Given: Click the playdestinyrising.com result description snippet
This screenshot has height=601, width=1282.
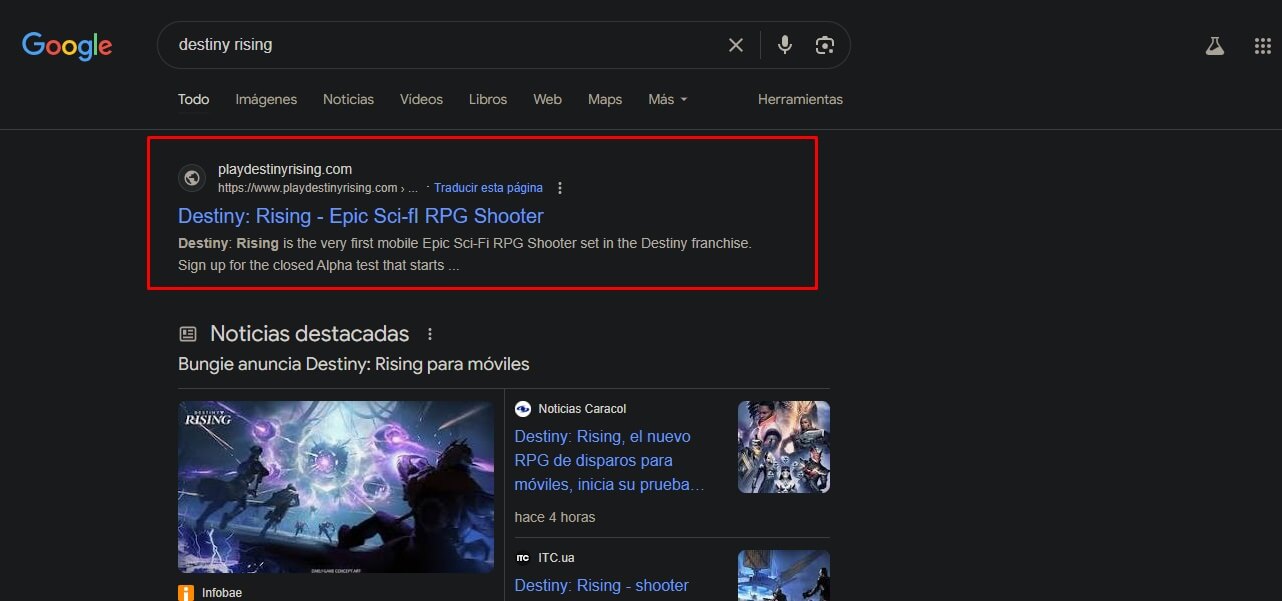Looking at the screenshot, I should click(x=465, y=254).
